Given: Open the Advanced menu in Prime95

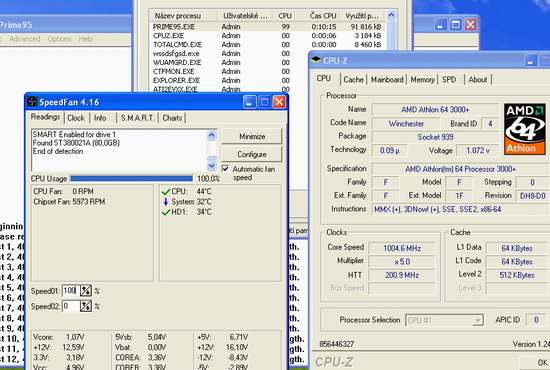Looking at the screenshot, I should pyautogui.click(x=25, y=39).
